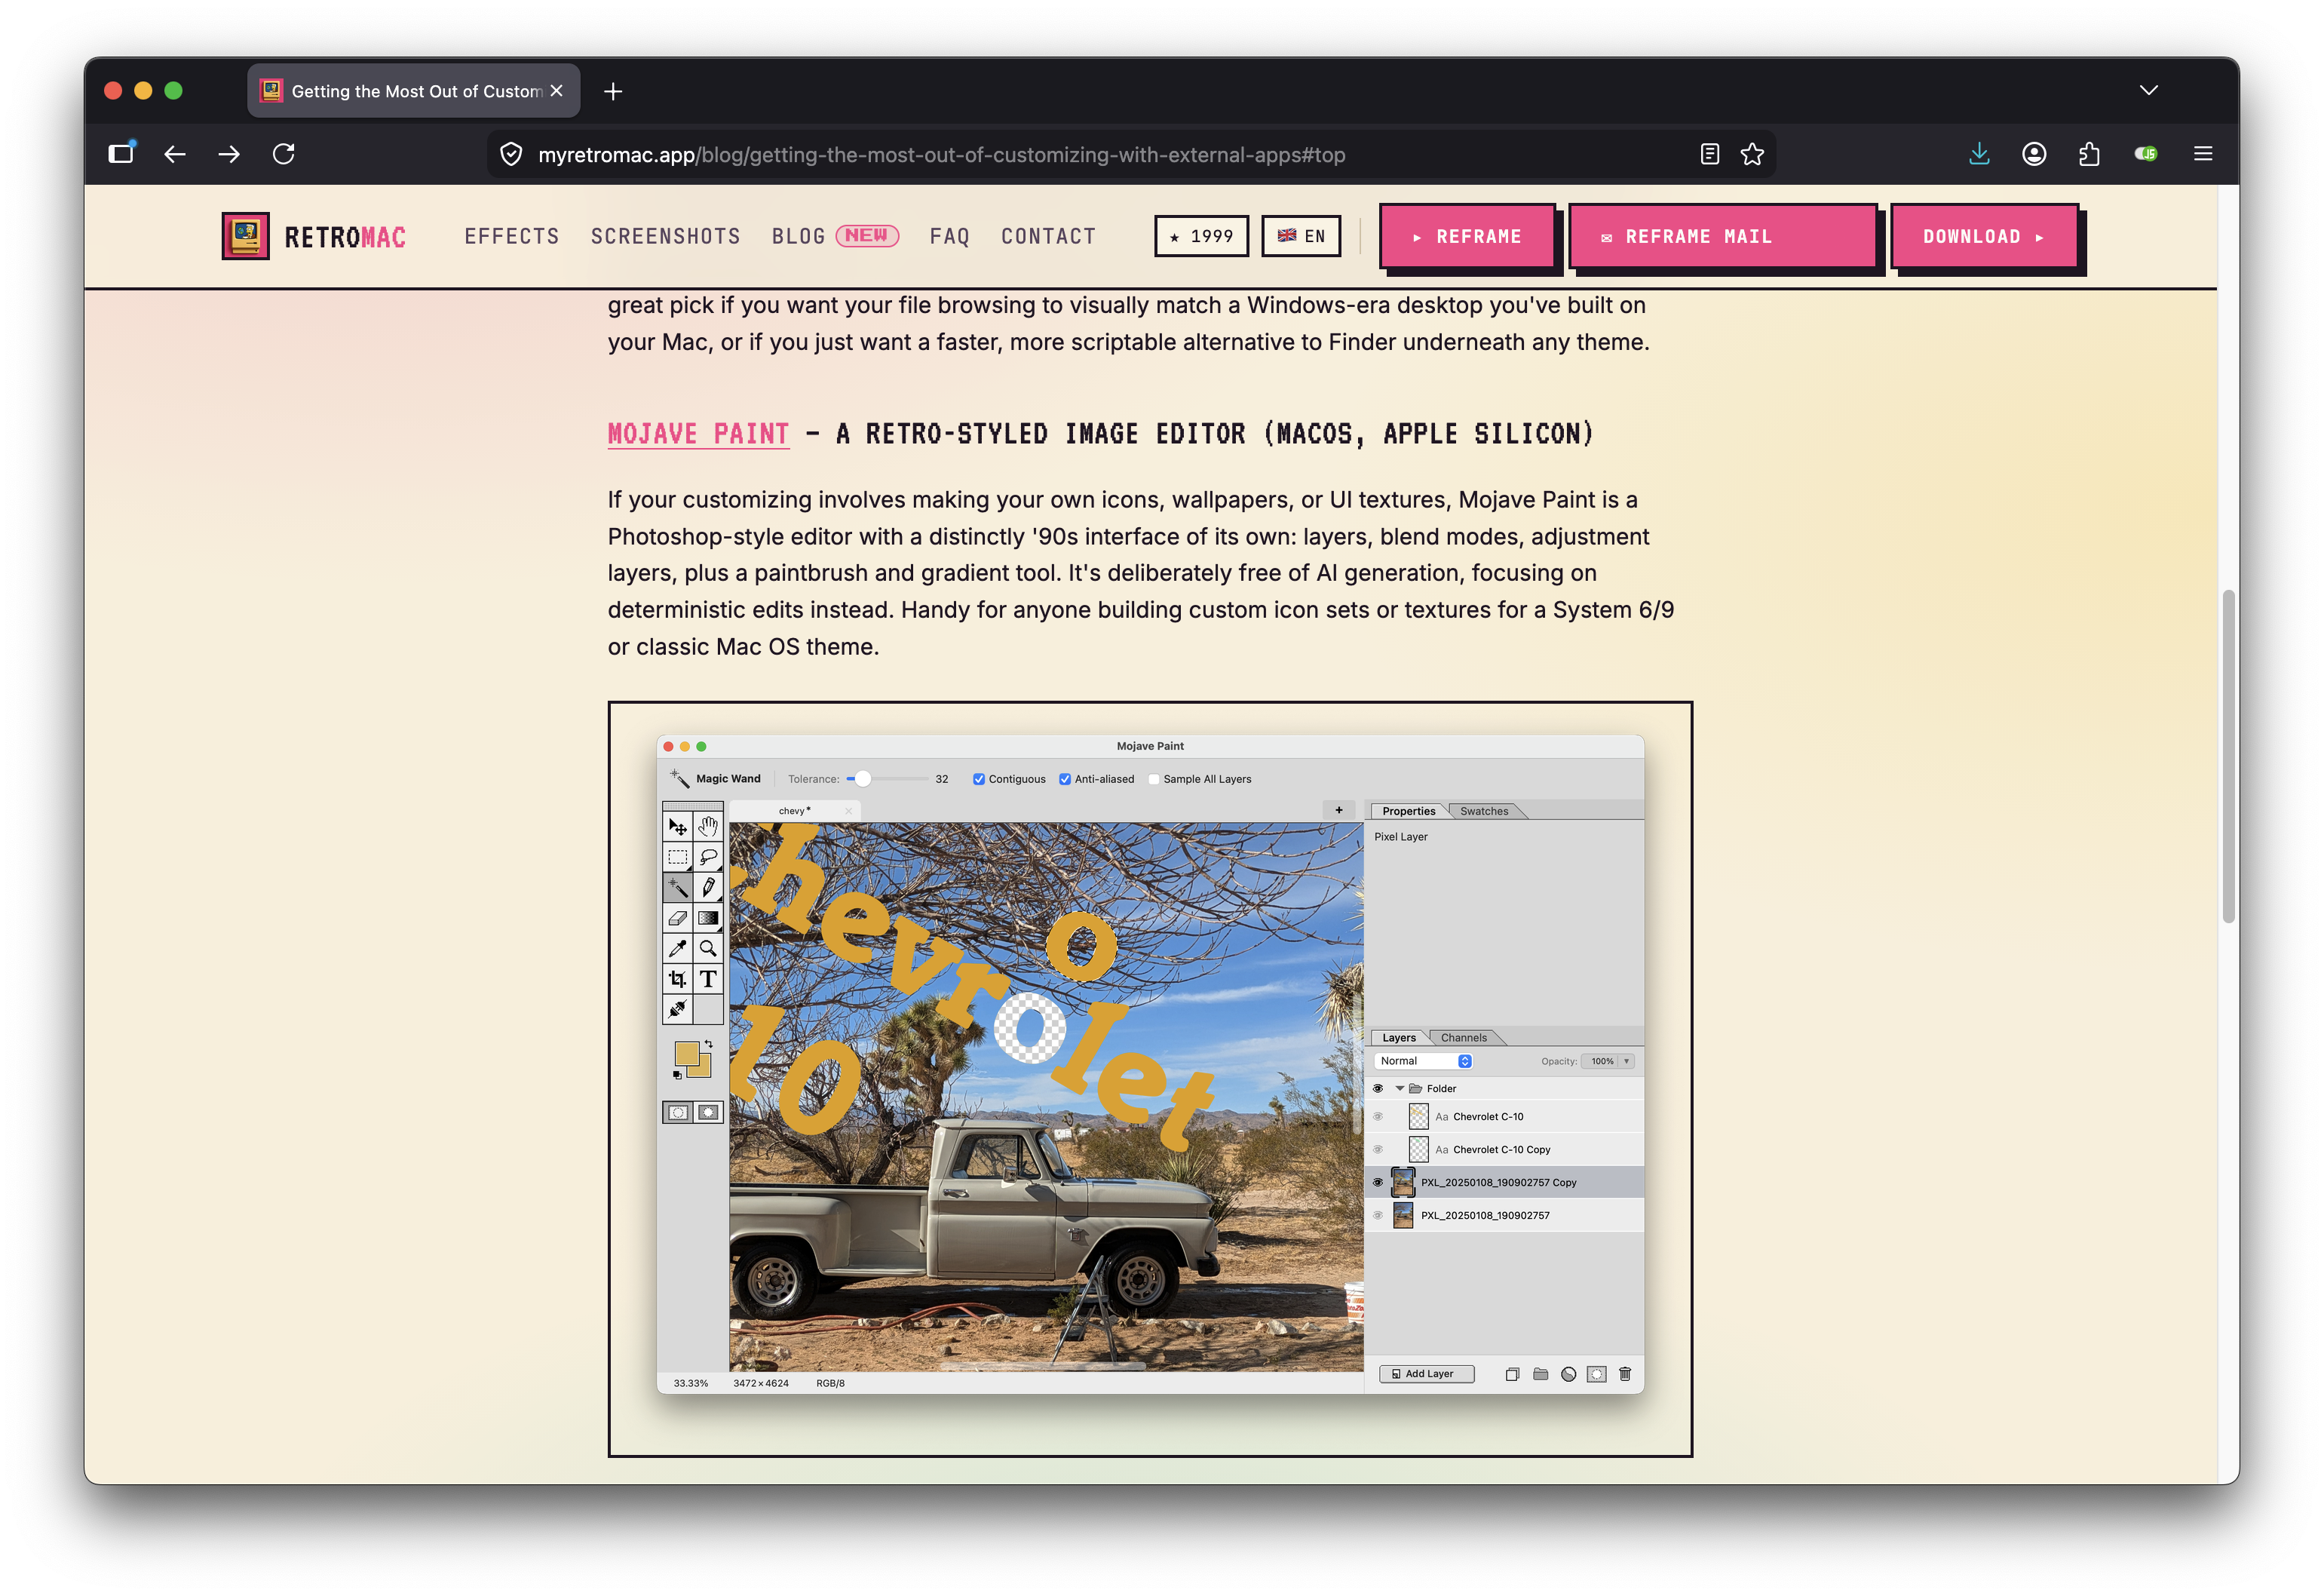Pick the Gradient tool
Screen dimensions: 2324x1596
tap(708, 917)
